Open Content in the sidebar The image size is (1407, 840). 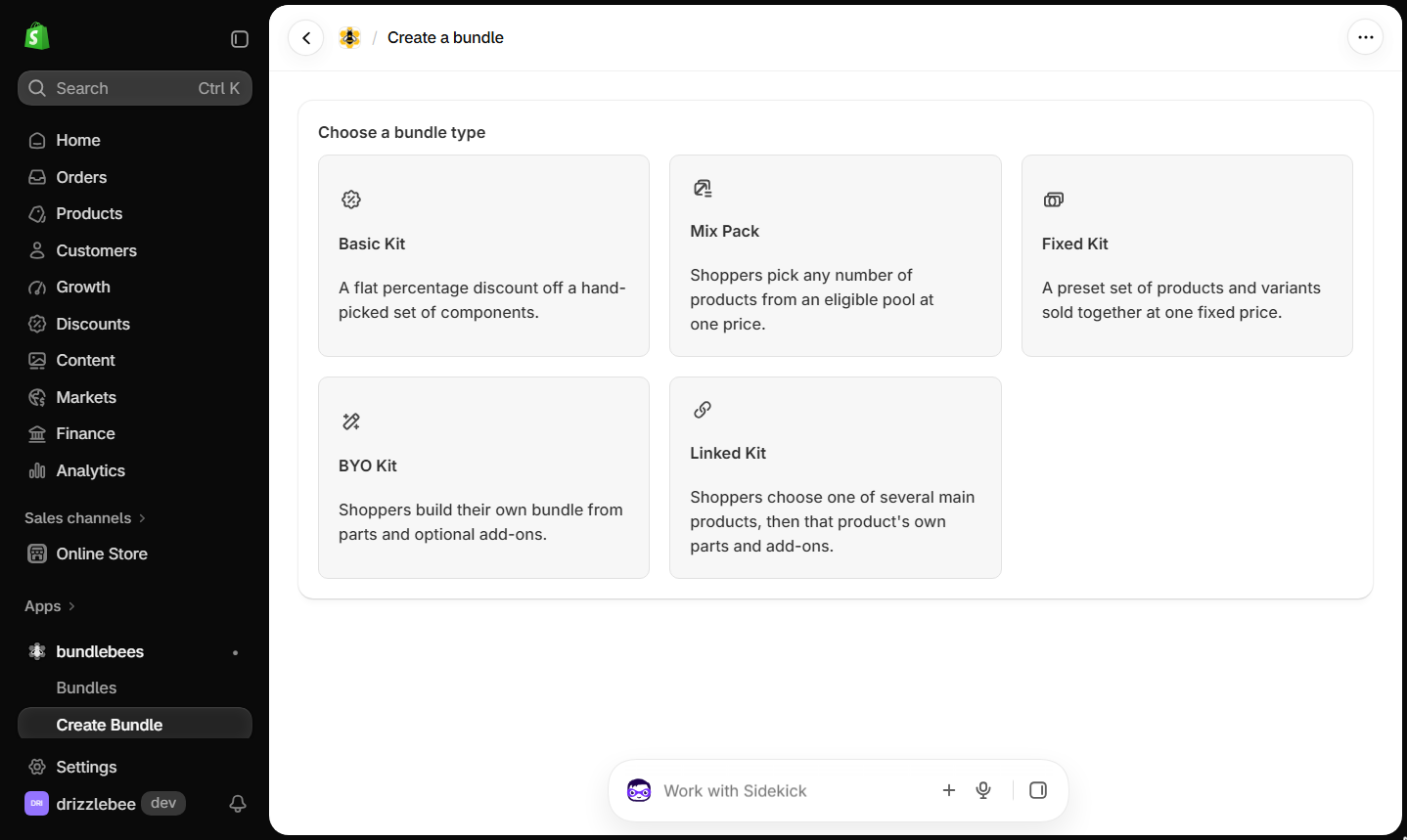click(x=135, y=360)
